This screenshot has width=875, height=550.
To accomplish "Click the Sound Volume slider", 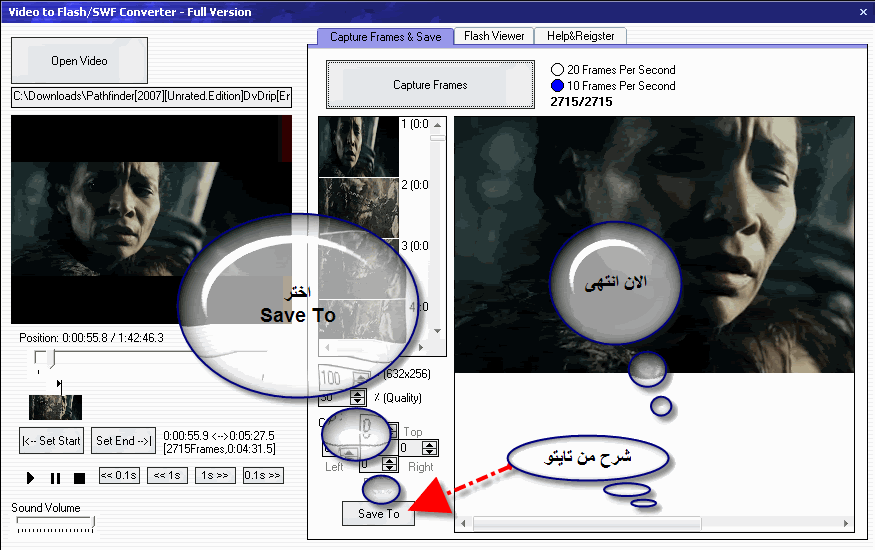I will (55, 523).
